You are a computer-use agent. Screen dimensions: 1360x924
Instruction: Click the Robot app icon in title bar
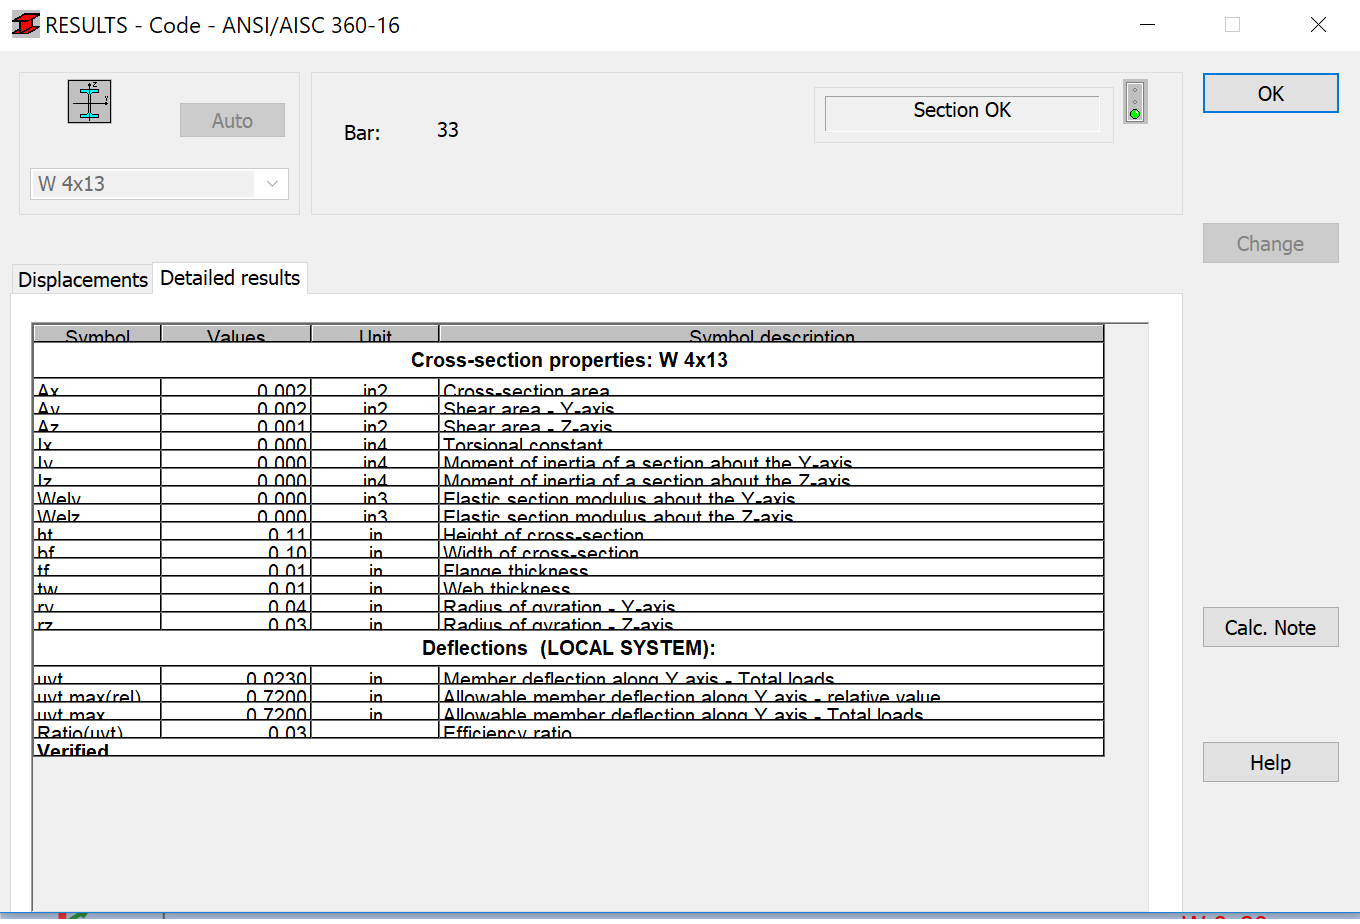(25, 25)
